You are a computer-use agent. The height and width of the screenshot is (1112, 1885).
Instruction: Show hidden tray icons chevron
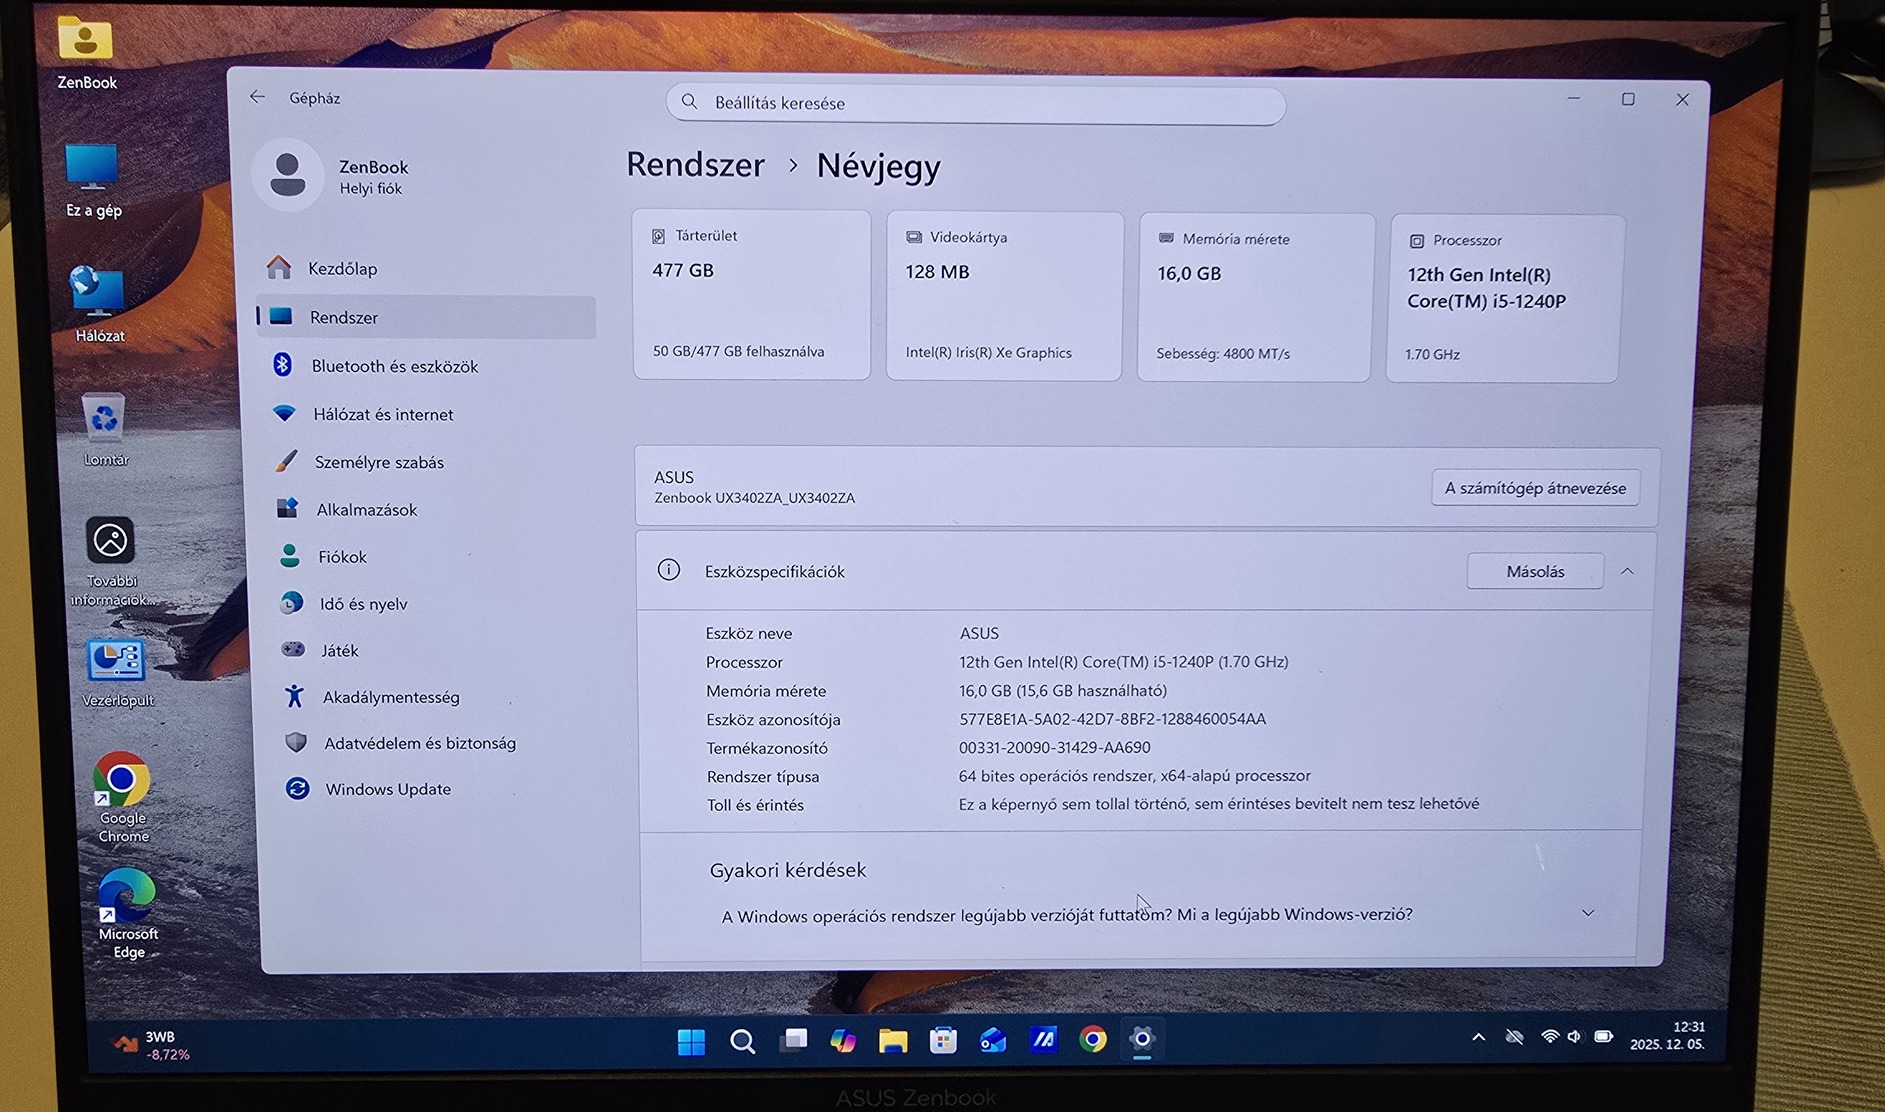click(x=1478, y=1037)
